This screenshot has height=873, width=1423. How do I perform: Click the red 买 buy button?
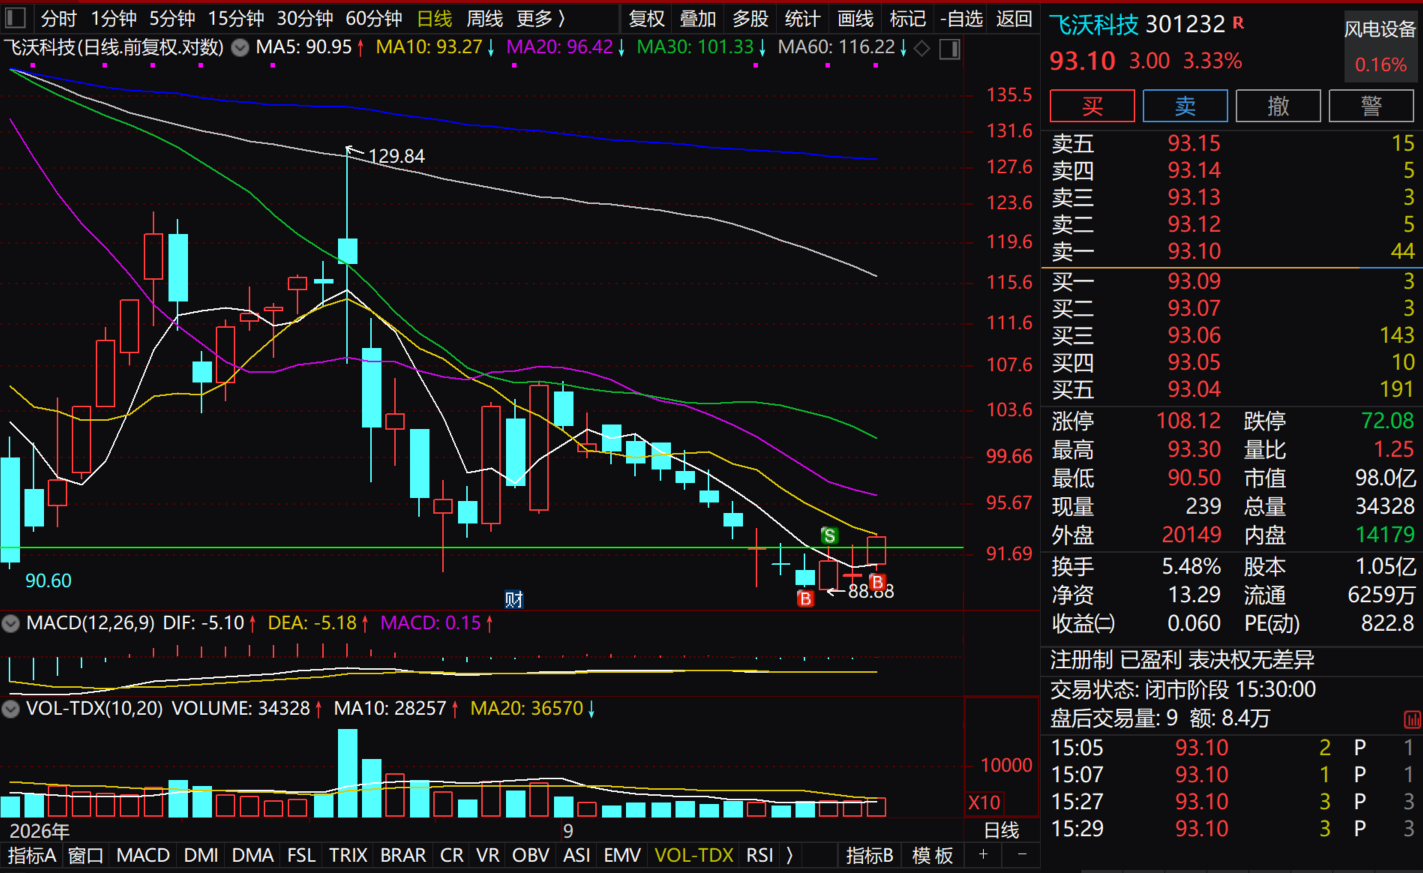[1092, 106]
